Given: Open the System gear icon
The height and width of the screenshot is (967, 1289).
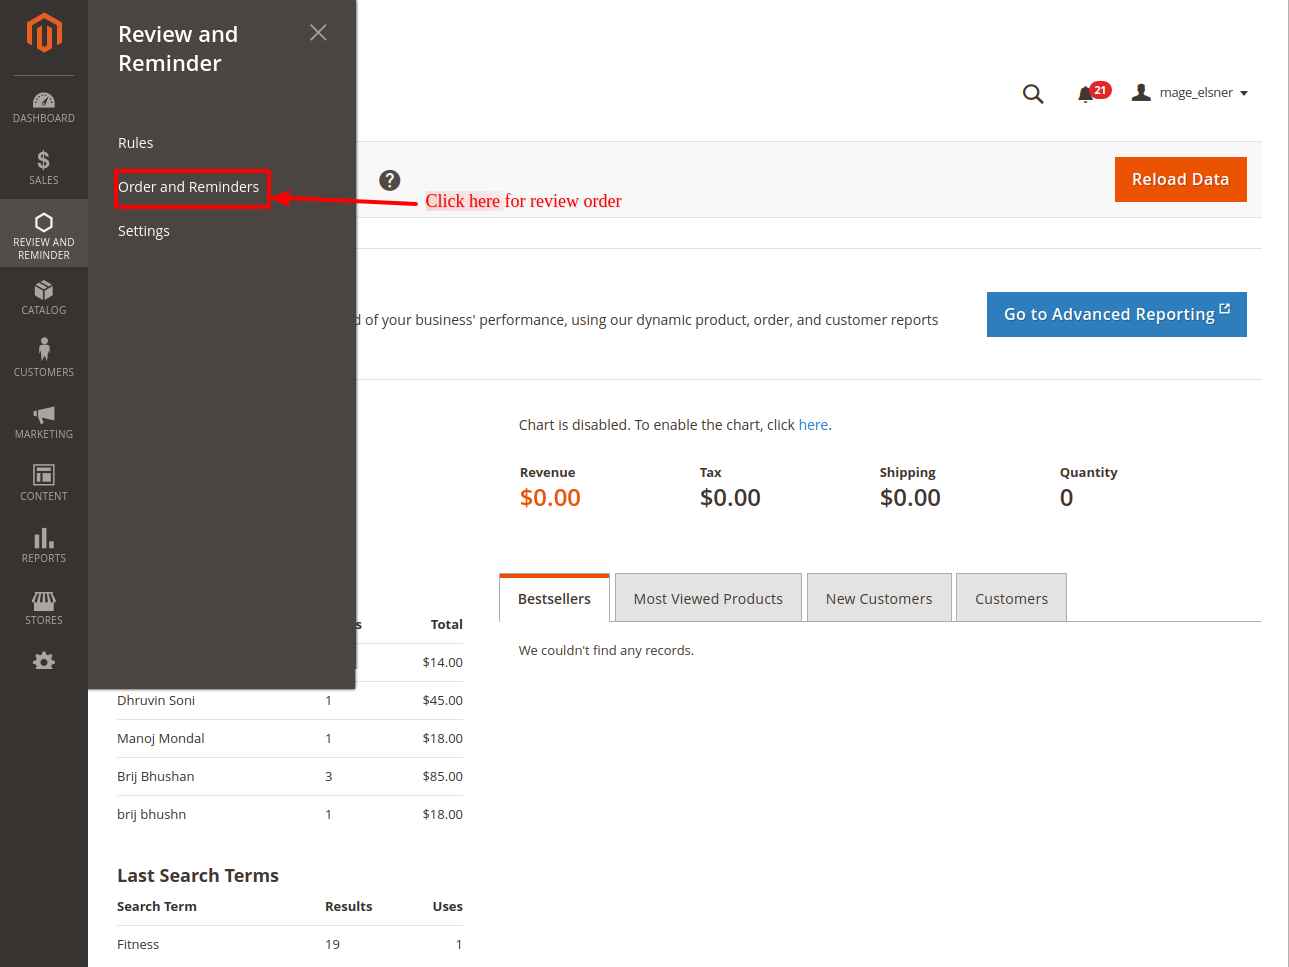Looking at the screenshot, I should coord(44,661).
